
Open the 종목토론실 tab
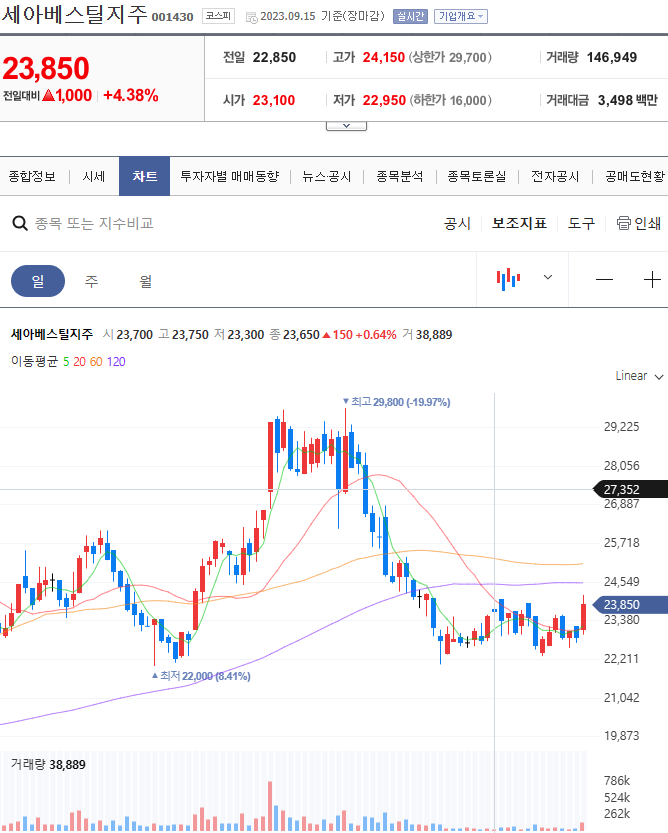477,176
